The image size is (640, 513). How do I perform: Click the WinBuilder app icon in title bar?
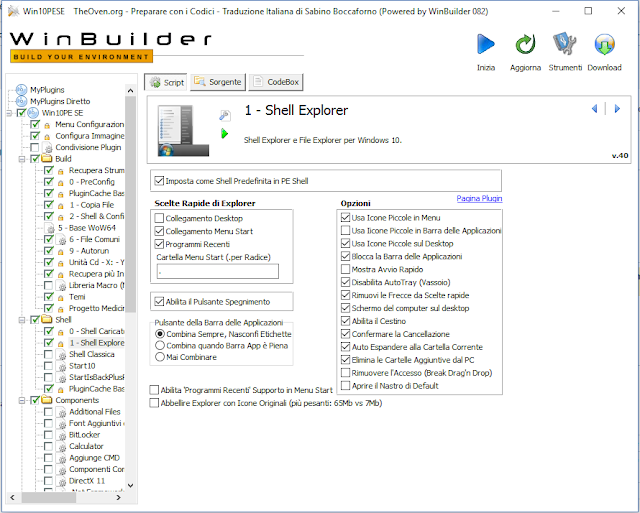click(x=13, y=11)
